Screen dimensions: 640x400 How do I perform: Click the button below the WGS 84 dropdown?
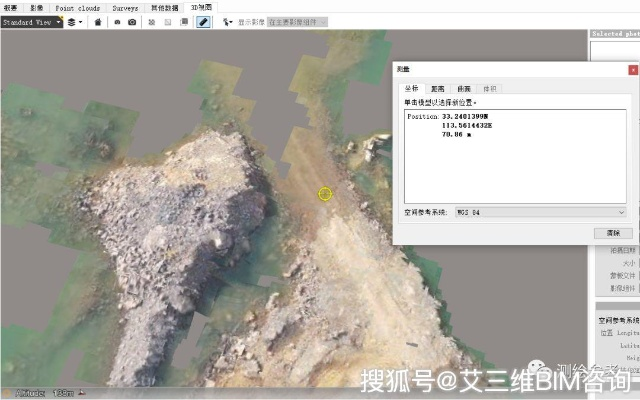(x=613, y=233)
